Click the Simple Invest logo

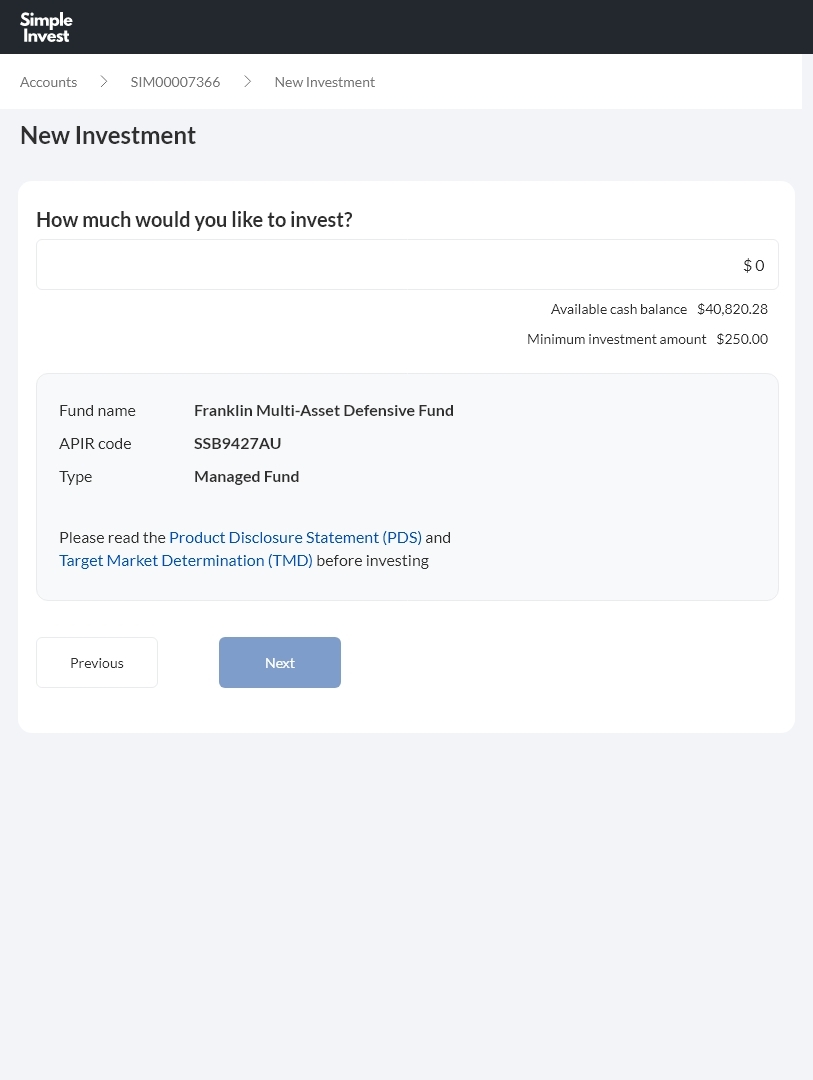pos(46,27)
